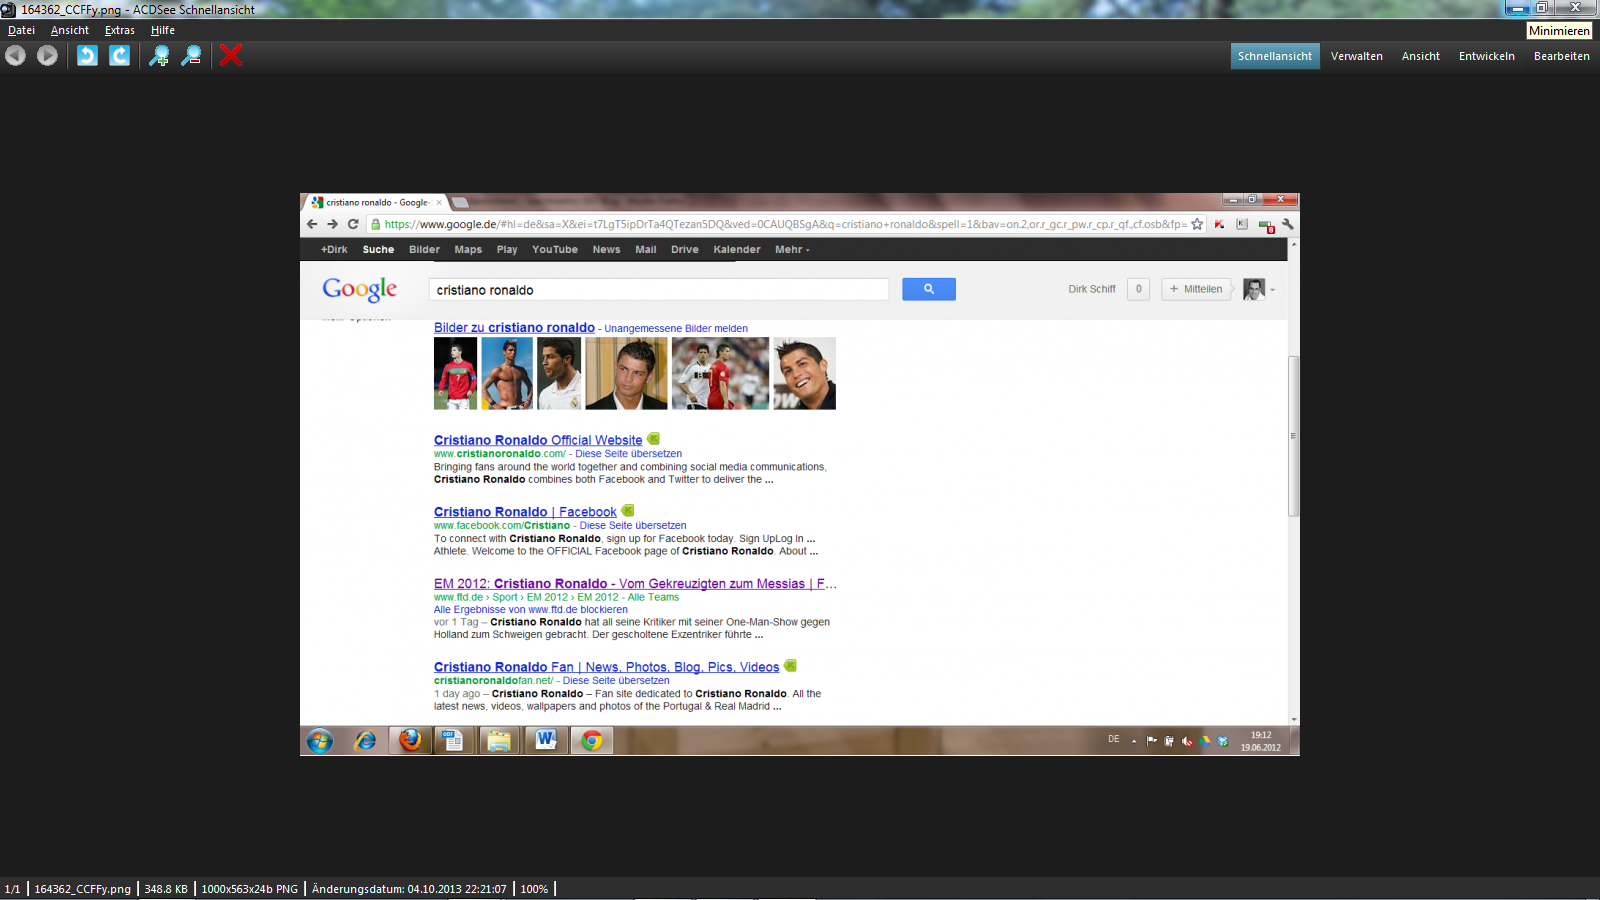Go to the previous image in ACDSee
Image resolution: width=1600 pixels, height=900 pixels.
click(x=15, y=56)
